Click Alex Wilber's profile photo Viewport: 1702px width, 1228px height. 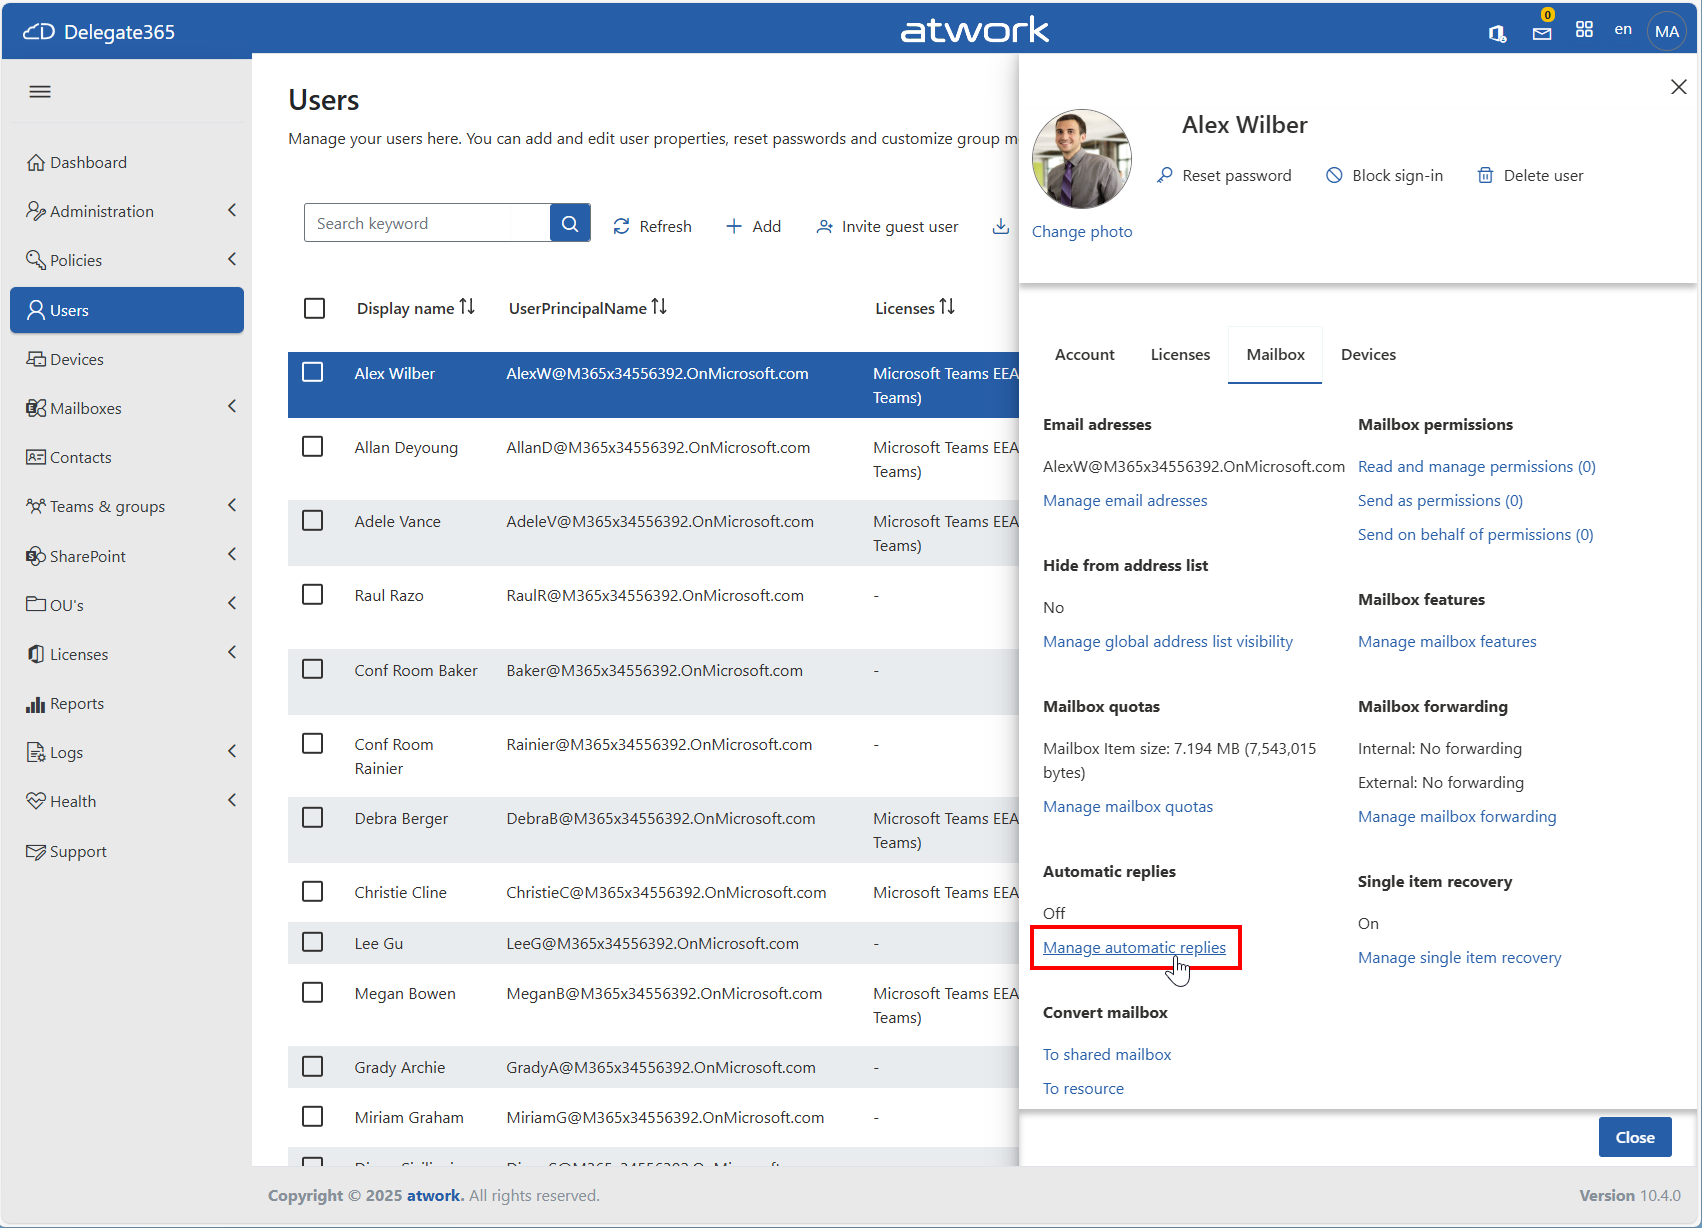1082,159
